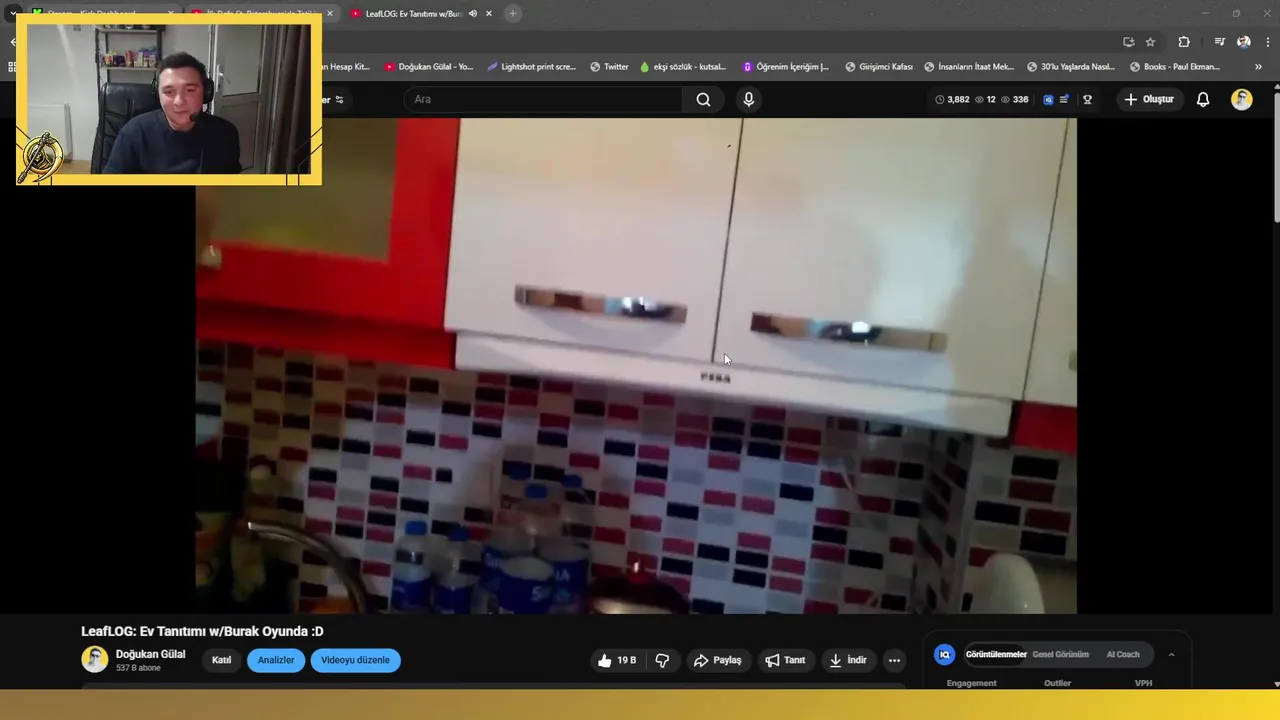Focus the Ara search field
The width and height of the screenshot is (1280, 720).
545,99
